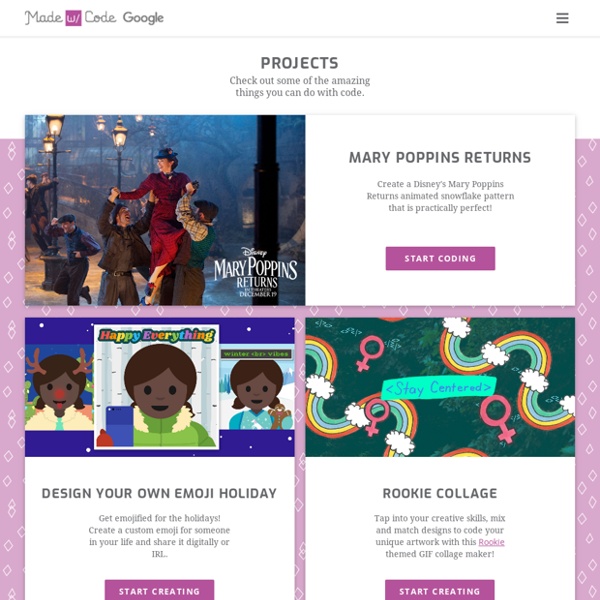Click the winter <br> vibes label
600x600 pixels.
pos(256,354)
